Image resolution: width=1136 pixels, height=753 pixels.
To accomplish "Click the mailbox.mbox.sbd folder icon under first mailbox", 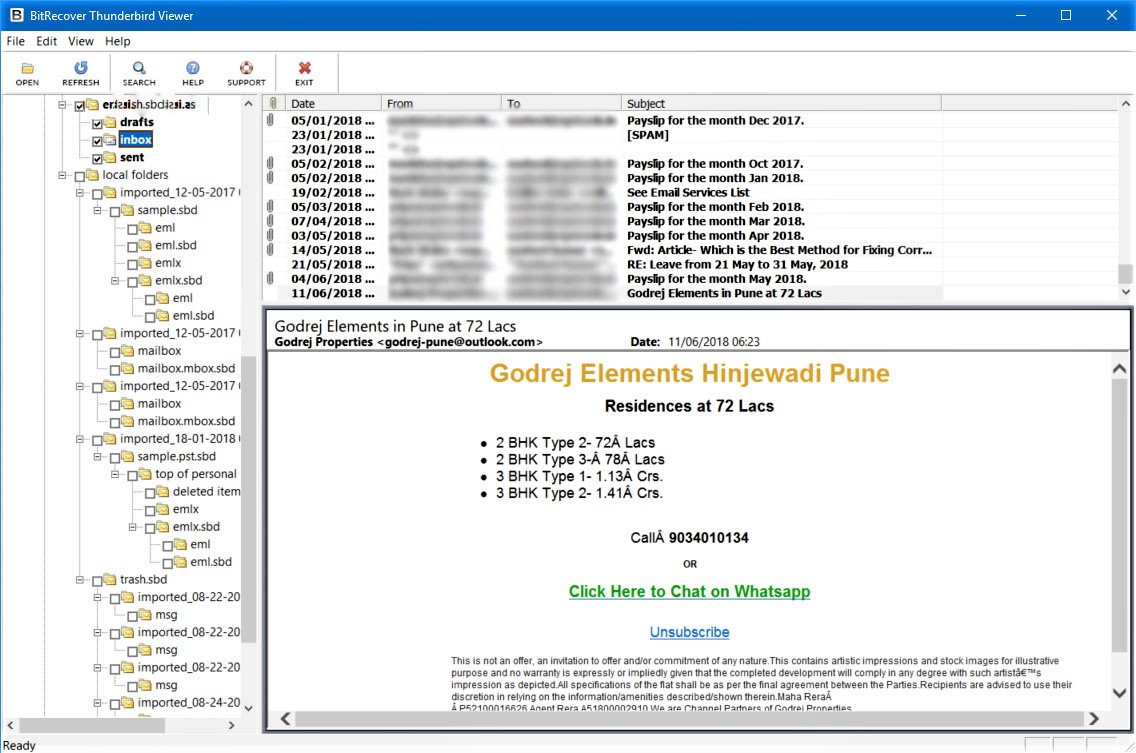I will point(128,368).
